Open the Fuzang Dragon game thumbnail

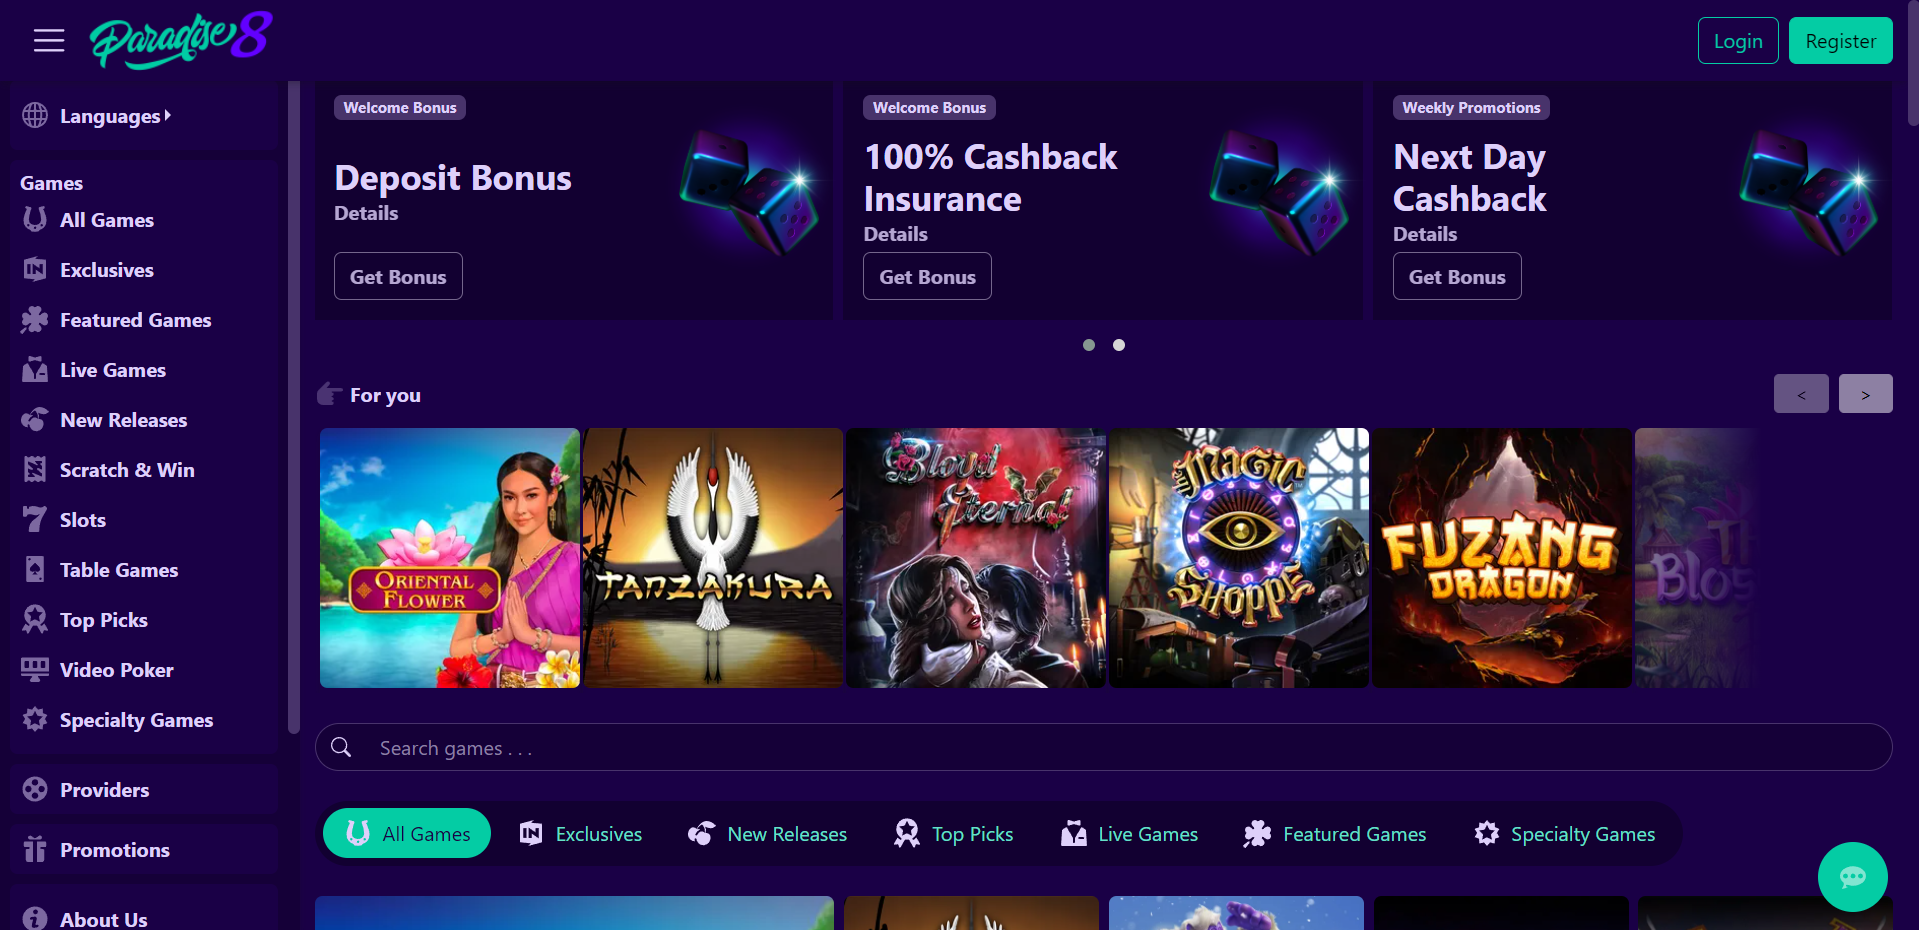point(1501,558)
